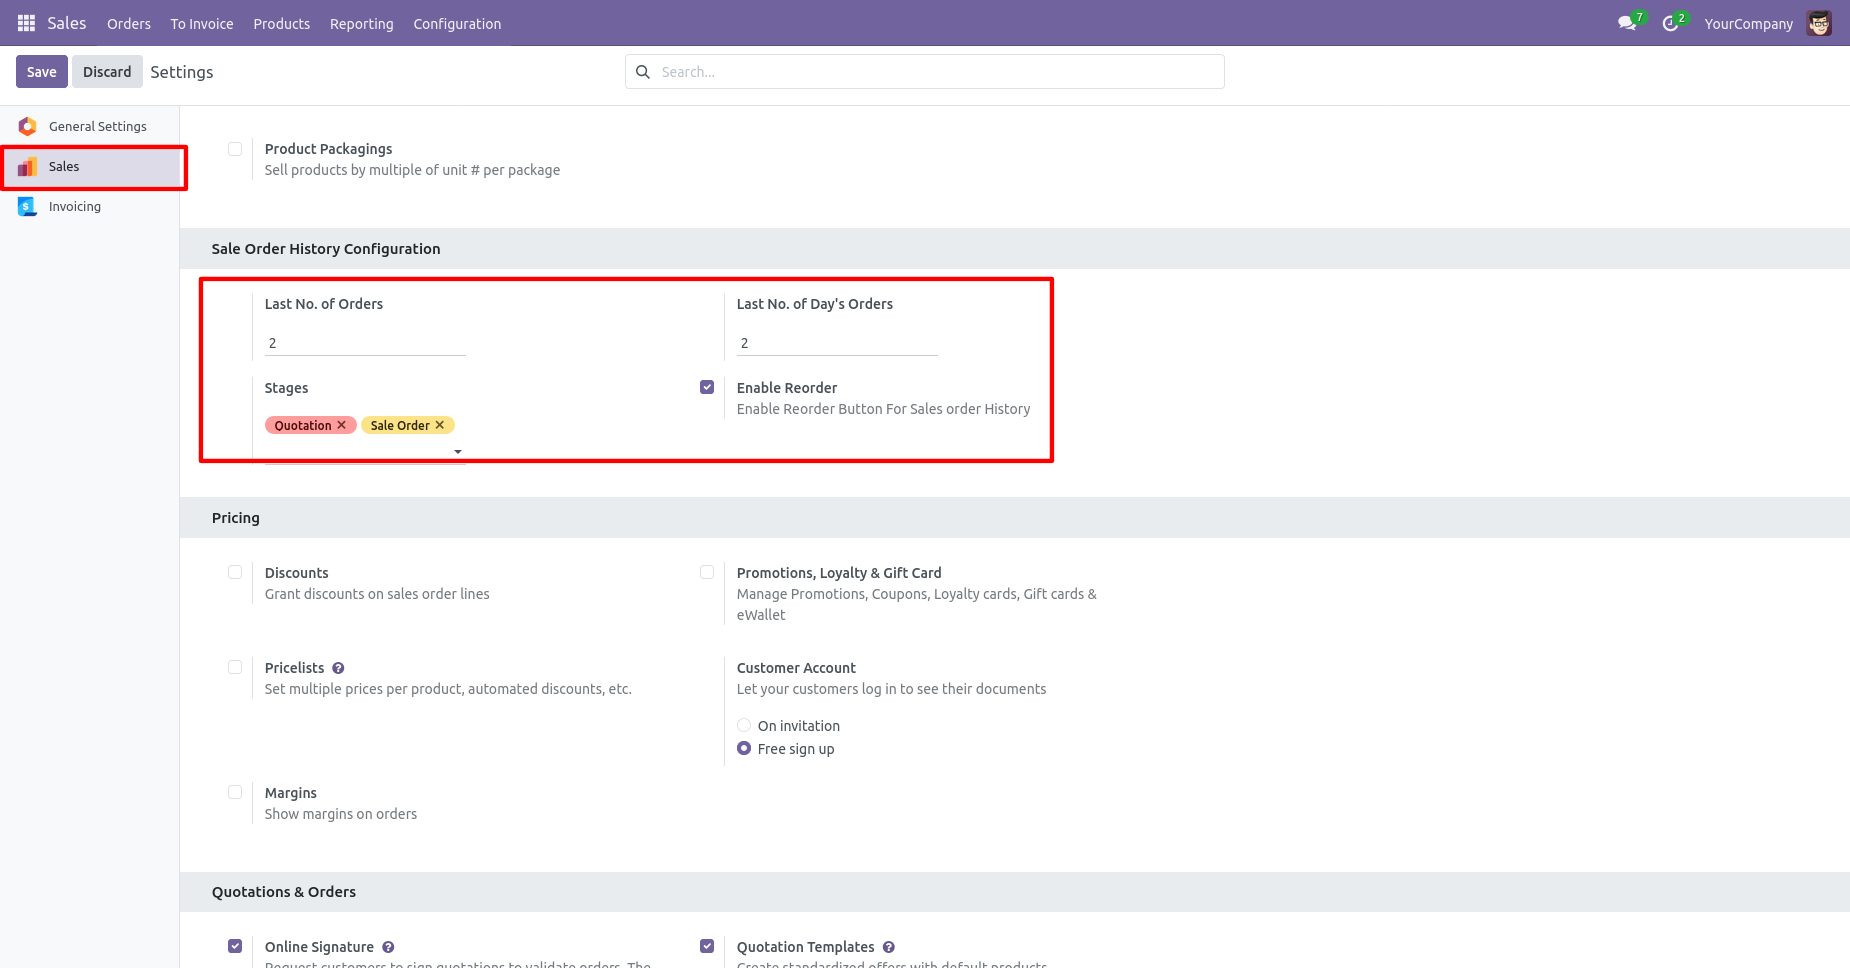Click the Online Signature help icon
Viewport: 1850px width, 968px height.
click(388, 947)
